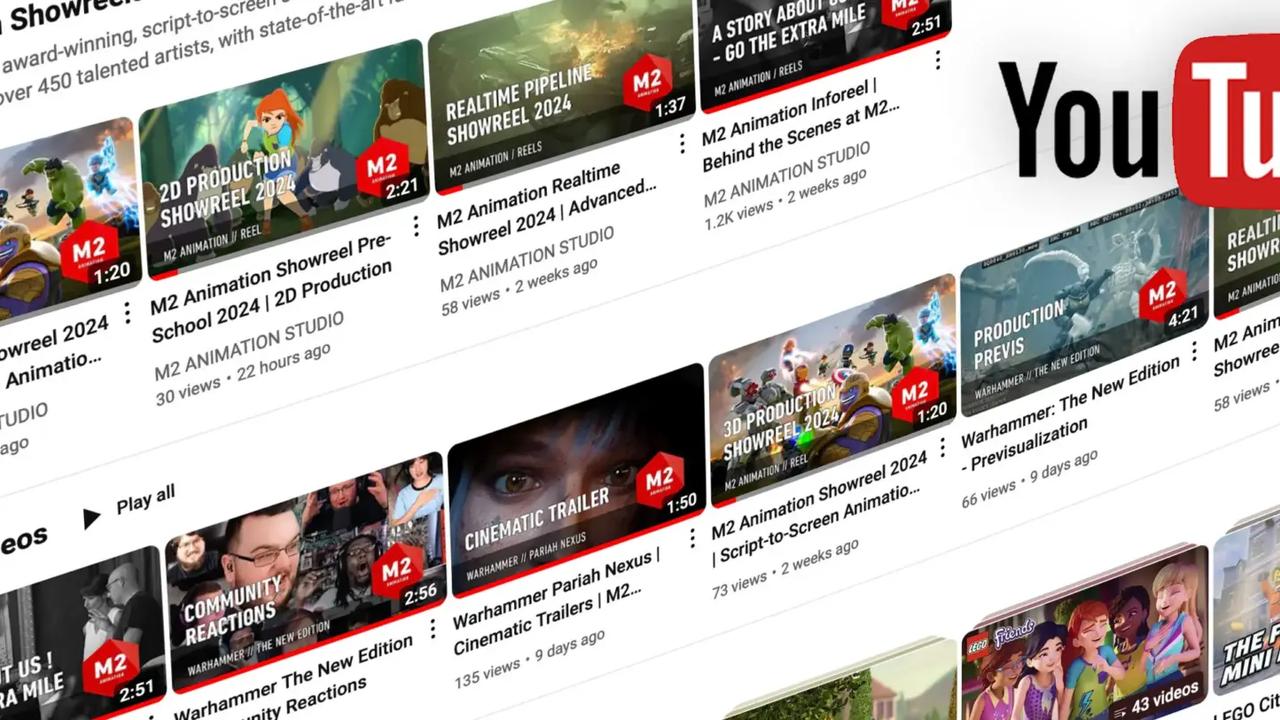Click M2 ANIMATION STUDIO under Pre-School 2D Production video
1280x720 pixels.
pos(250,345)
